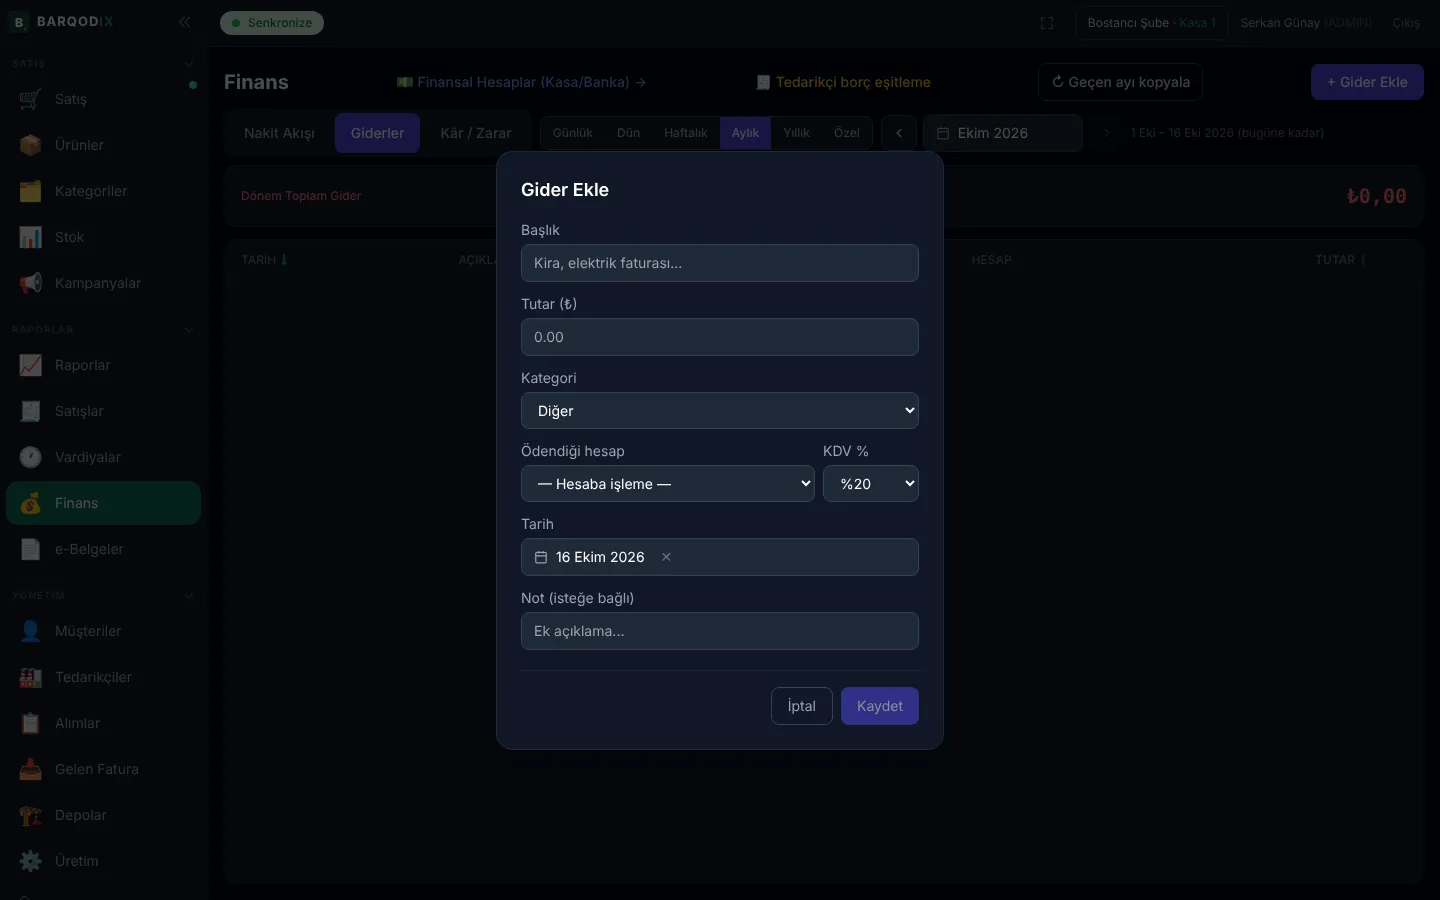Click Geçen ayı kopyala button
The height and width of the screenshot is (900, 1440).
[x=1120, y=82]
